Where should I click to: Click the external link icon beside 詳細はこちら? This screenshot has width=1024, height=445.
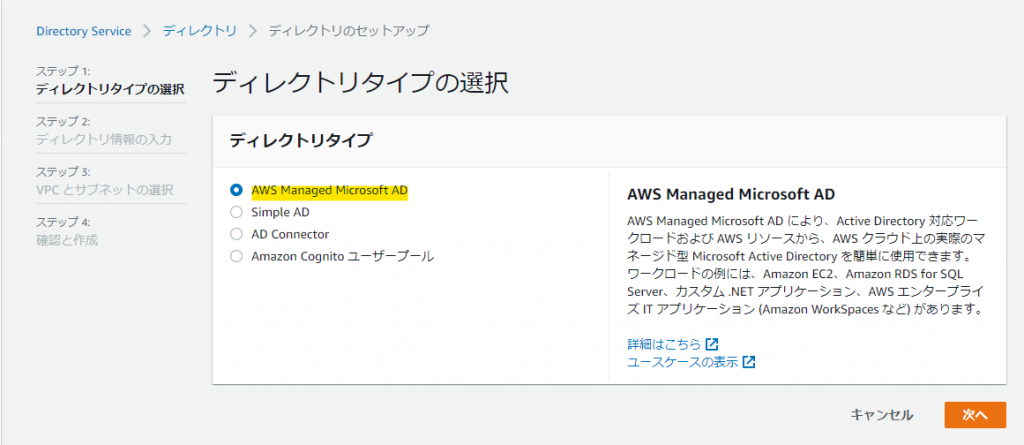tap(712, 344)
